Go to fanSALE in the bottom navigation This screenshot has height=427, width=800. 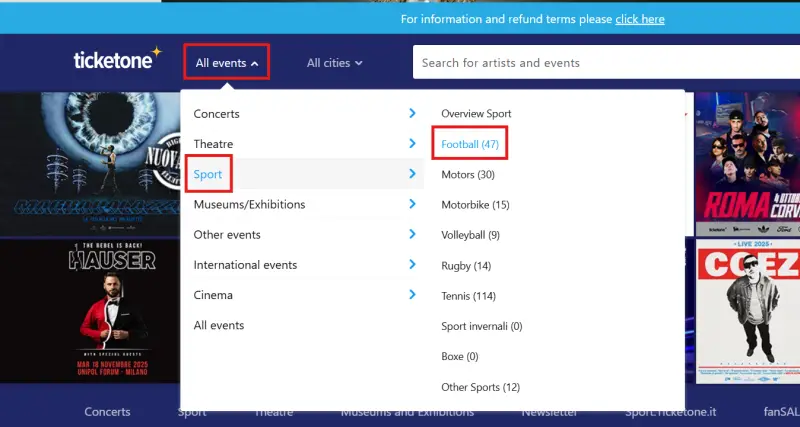pyautogui.click(x=782, y=412)
